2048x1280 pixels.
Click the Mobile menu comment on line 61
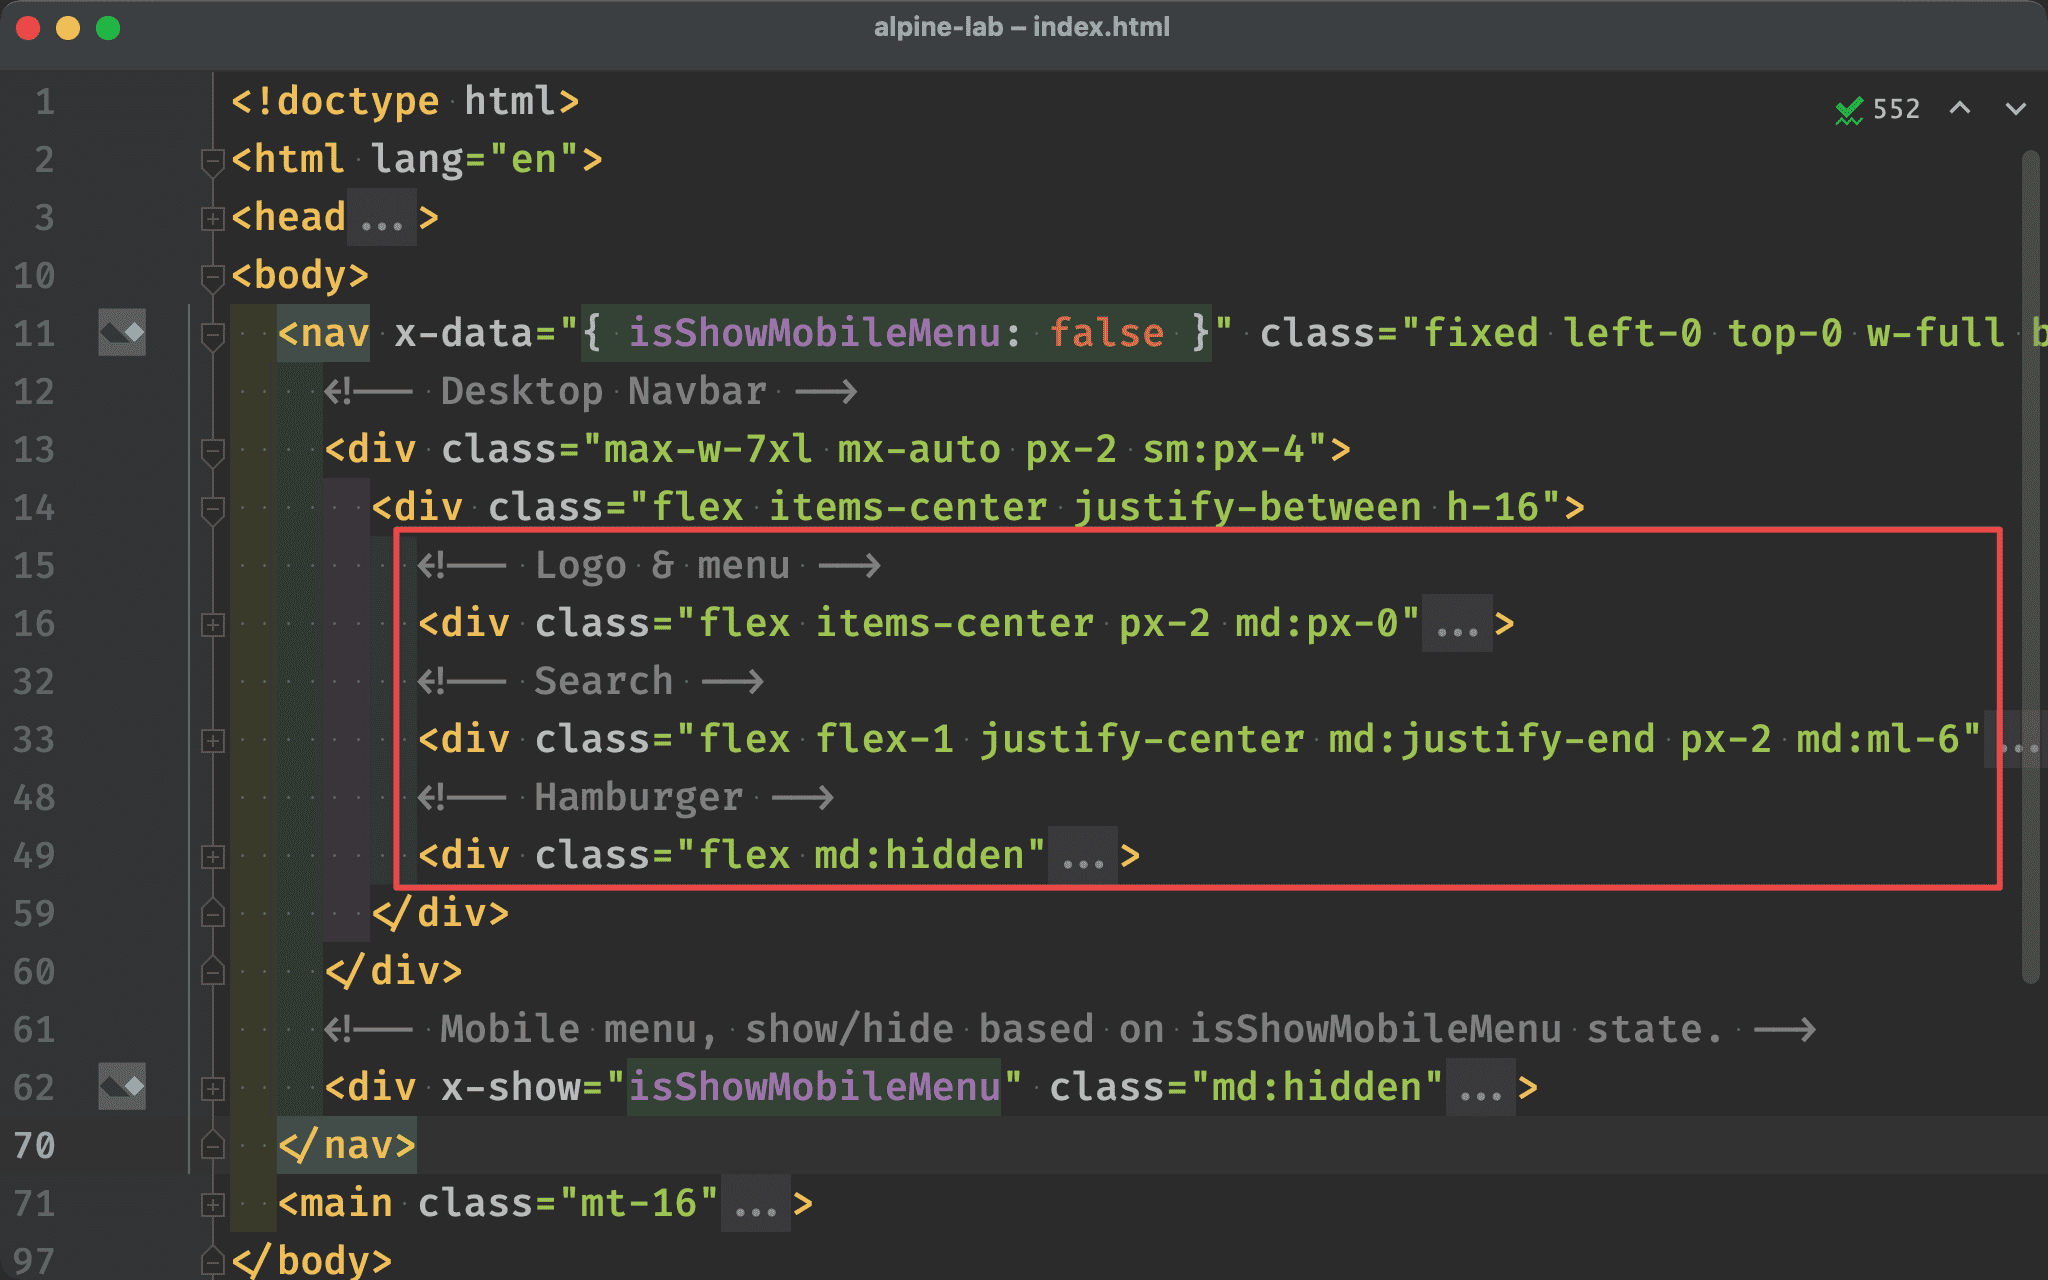[1070, 1029]
